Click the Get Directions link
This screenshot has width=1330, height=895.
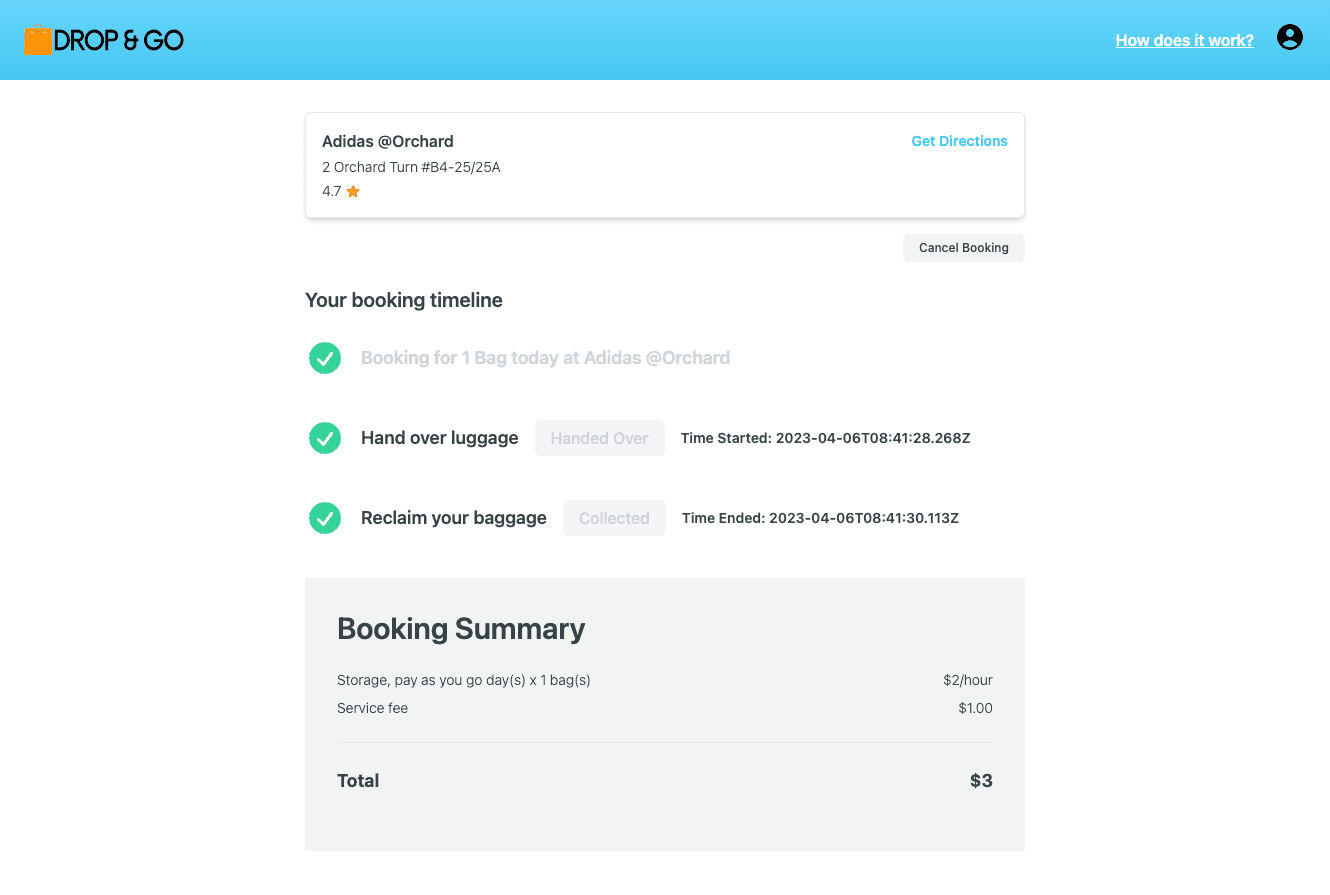point(959,141)
